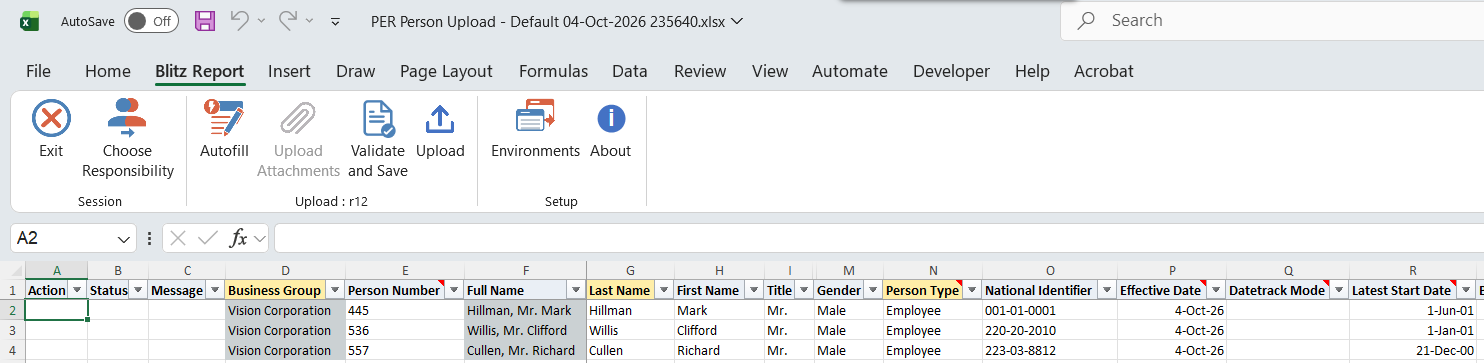Click the Insert Function fx icon
Screen dimensions: 1484x363
[x=239, y=238]
